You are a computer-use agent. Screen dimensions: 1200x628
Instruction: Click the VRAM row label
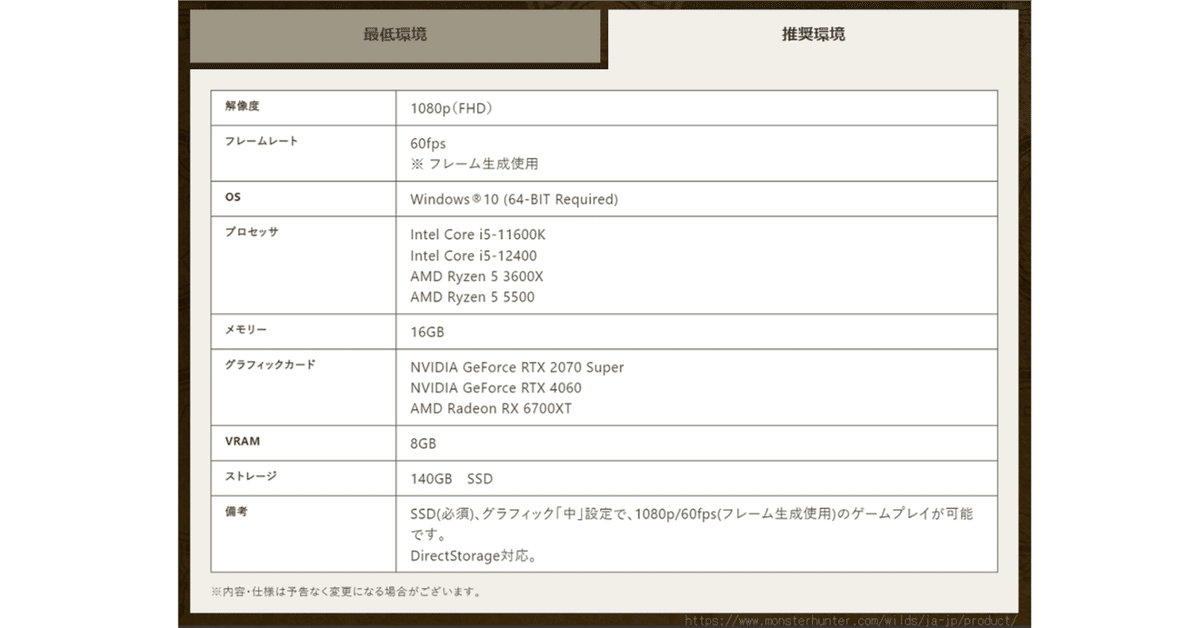243,441
